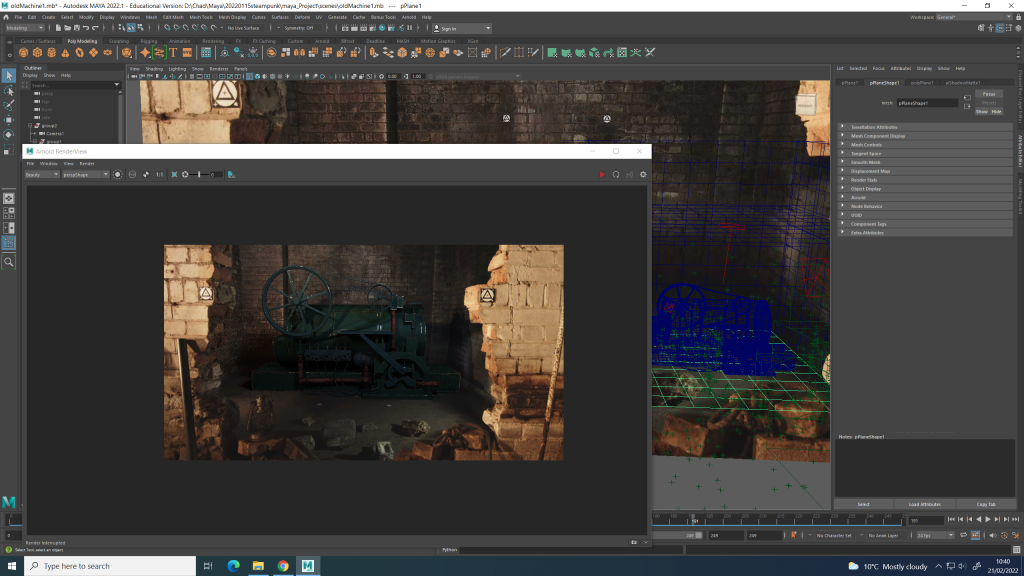This screenshot has height=576, width=1024.
Task: Open Maya app in Windows taskbar
Action: coord(309,565)
